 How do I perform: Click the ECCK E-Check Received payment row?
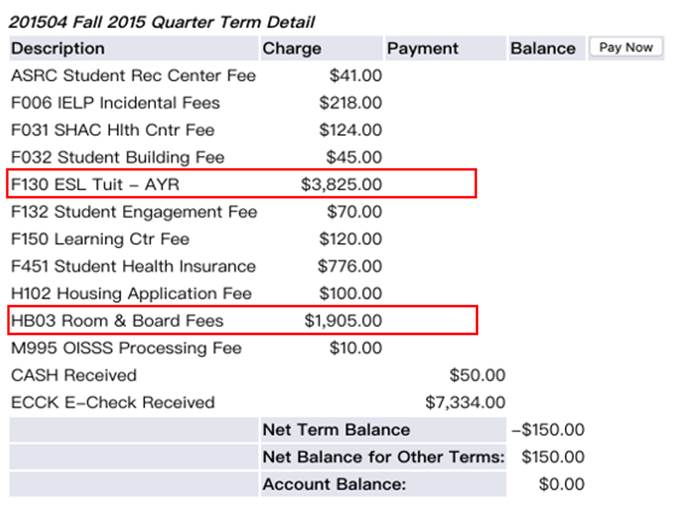click(112, 402)
